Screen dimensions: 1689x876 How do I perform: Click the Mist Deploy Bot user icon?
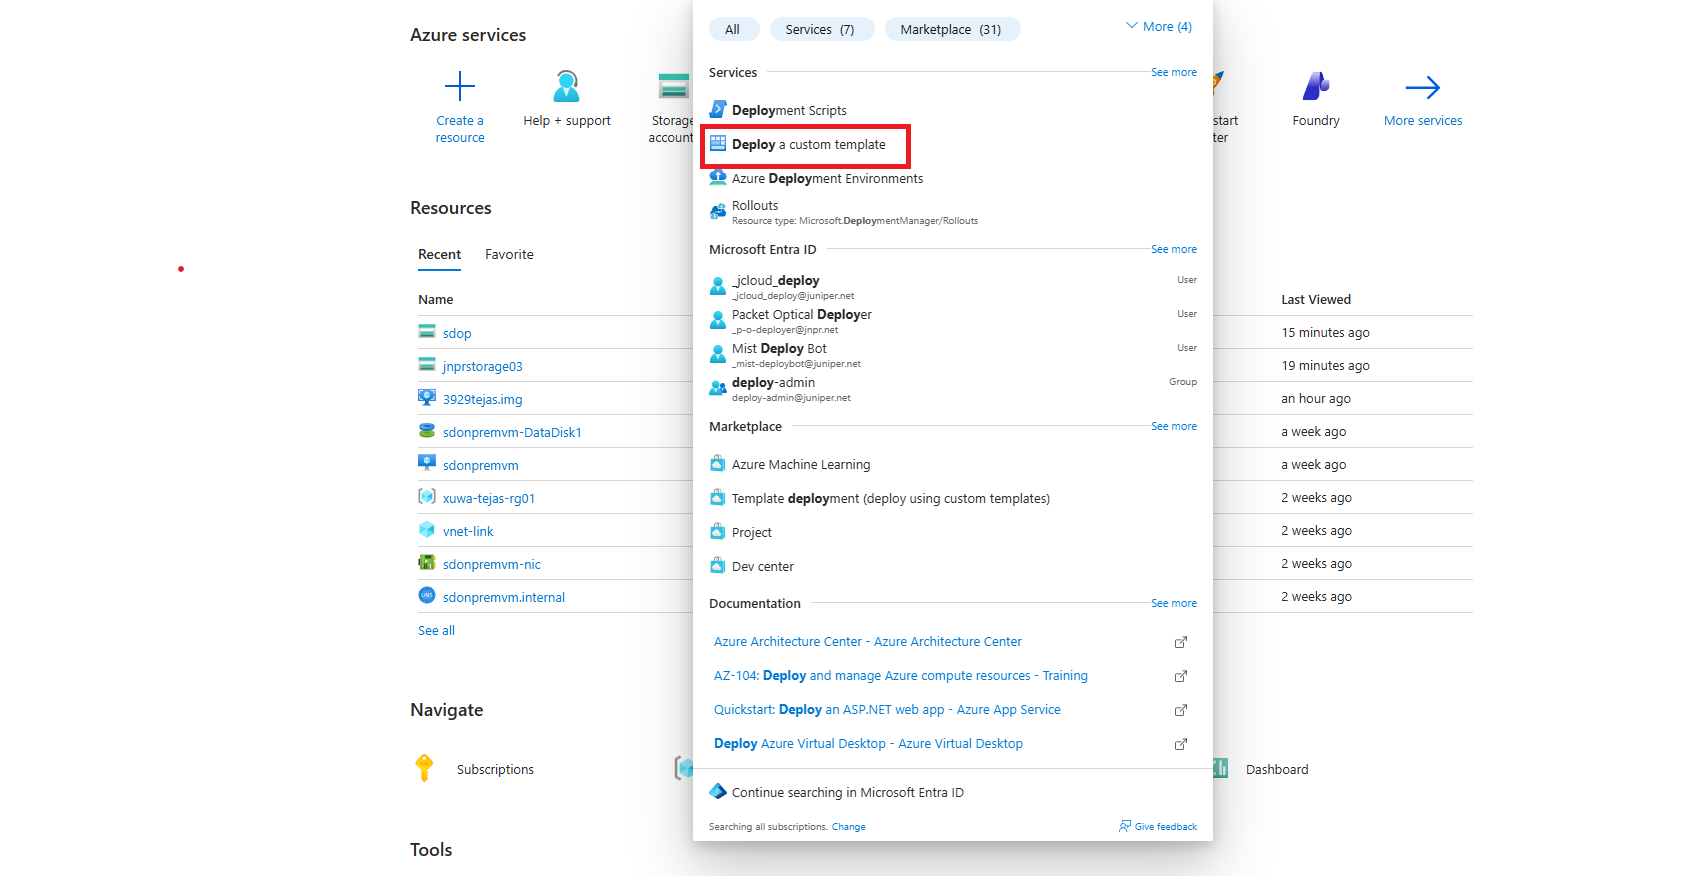point(718,354)
